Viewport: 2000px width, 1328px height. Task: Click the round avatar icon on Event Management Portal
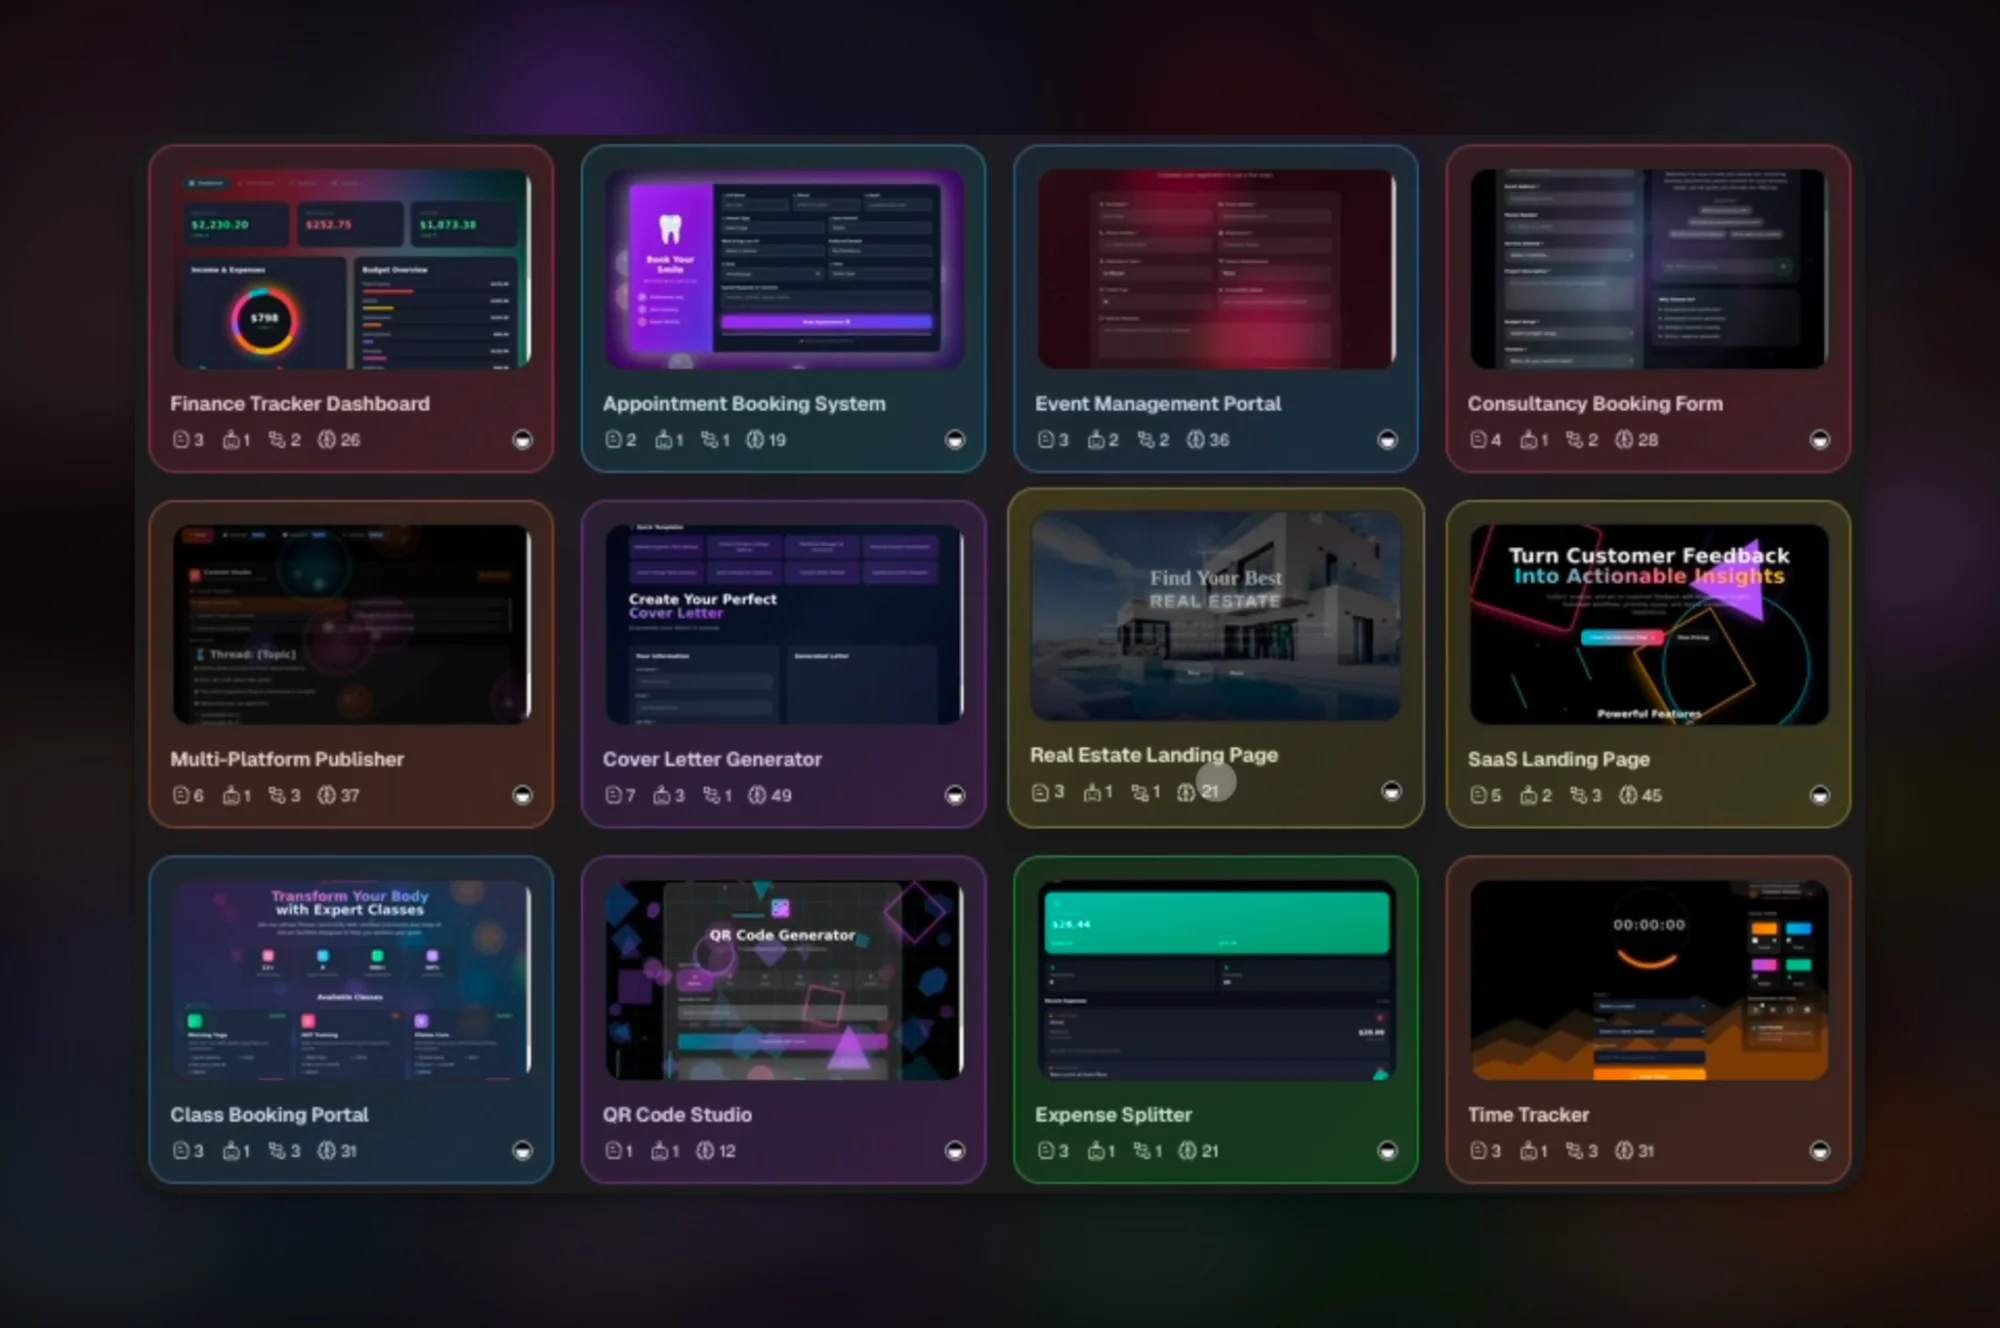(1387, 440)
